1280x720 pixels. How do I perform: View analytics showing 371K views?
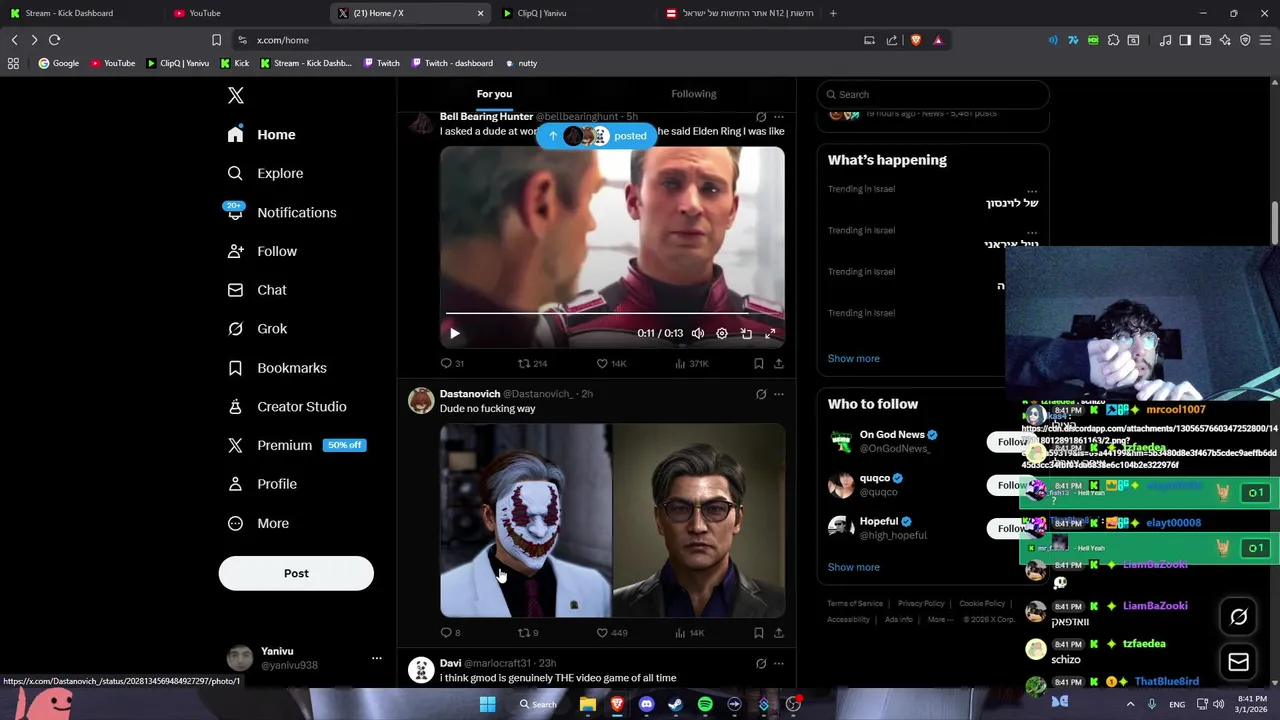point(692,363)
